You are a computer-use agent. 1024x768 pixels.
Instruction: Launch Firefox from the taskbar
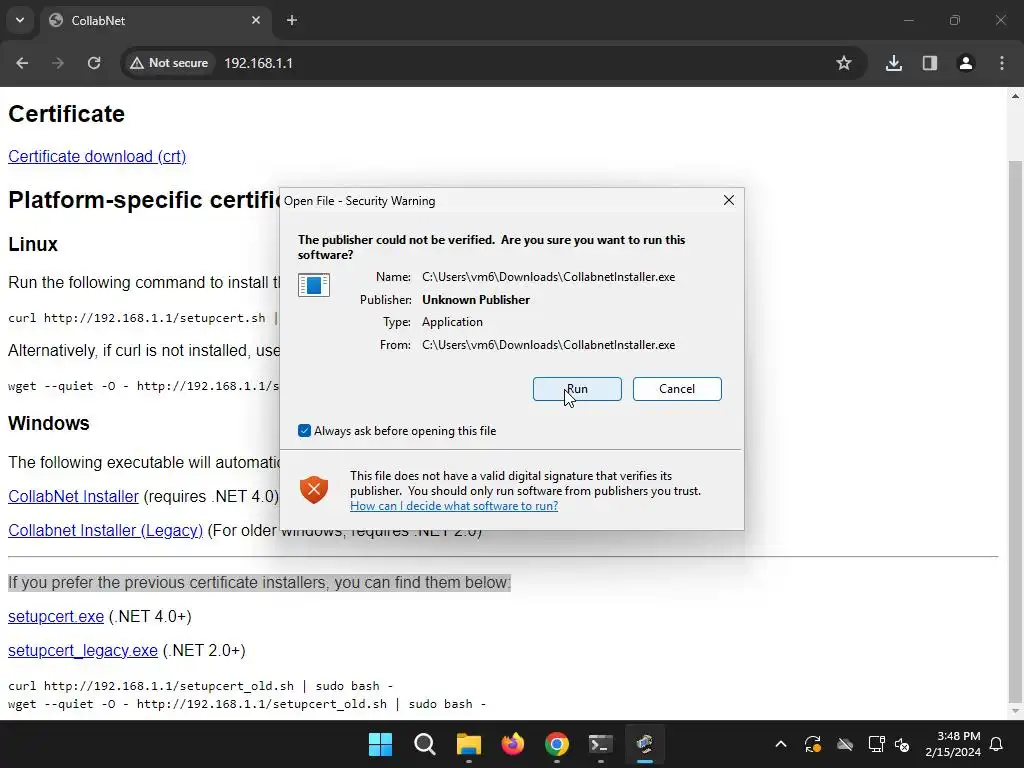pos(513,744)
